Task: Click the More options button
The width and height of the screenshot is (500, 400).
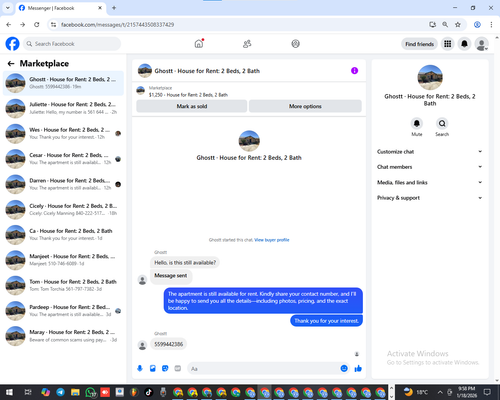Action: [305, 106]
